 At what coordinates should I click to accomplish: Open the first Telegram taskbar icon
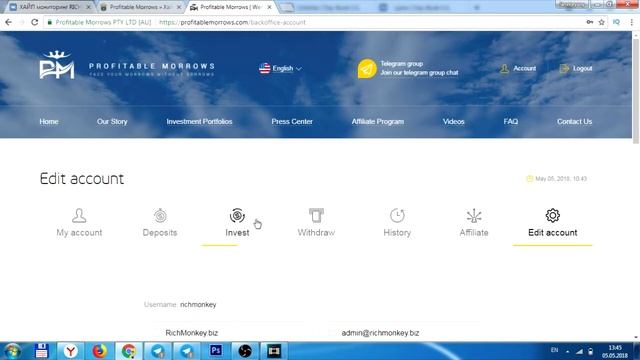pyautogui.click(x=158, y=351)
